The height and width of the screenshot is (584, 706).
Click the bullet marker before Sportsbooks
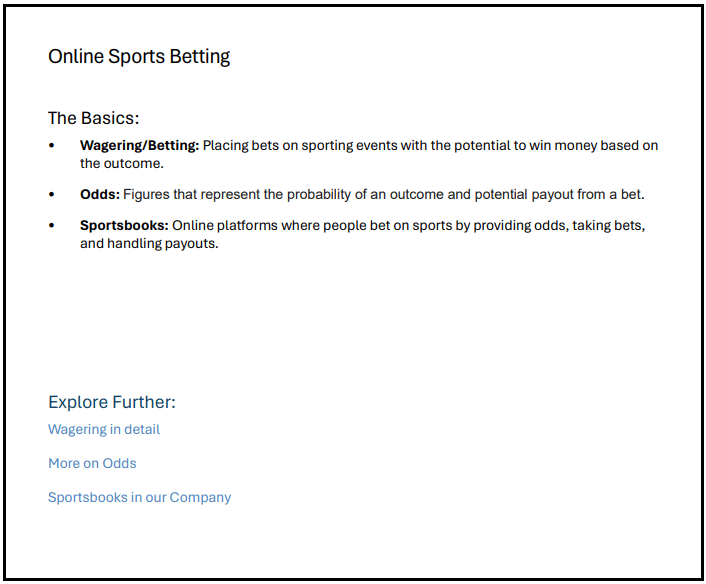[52, 226]
